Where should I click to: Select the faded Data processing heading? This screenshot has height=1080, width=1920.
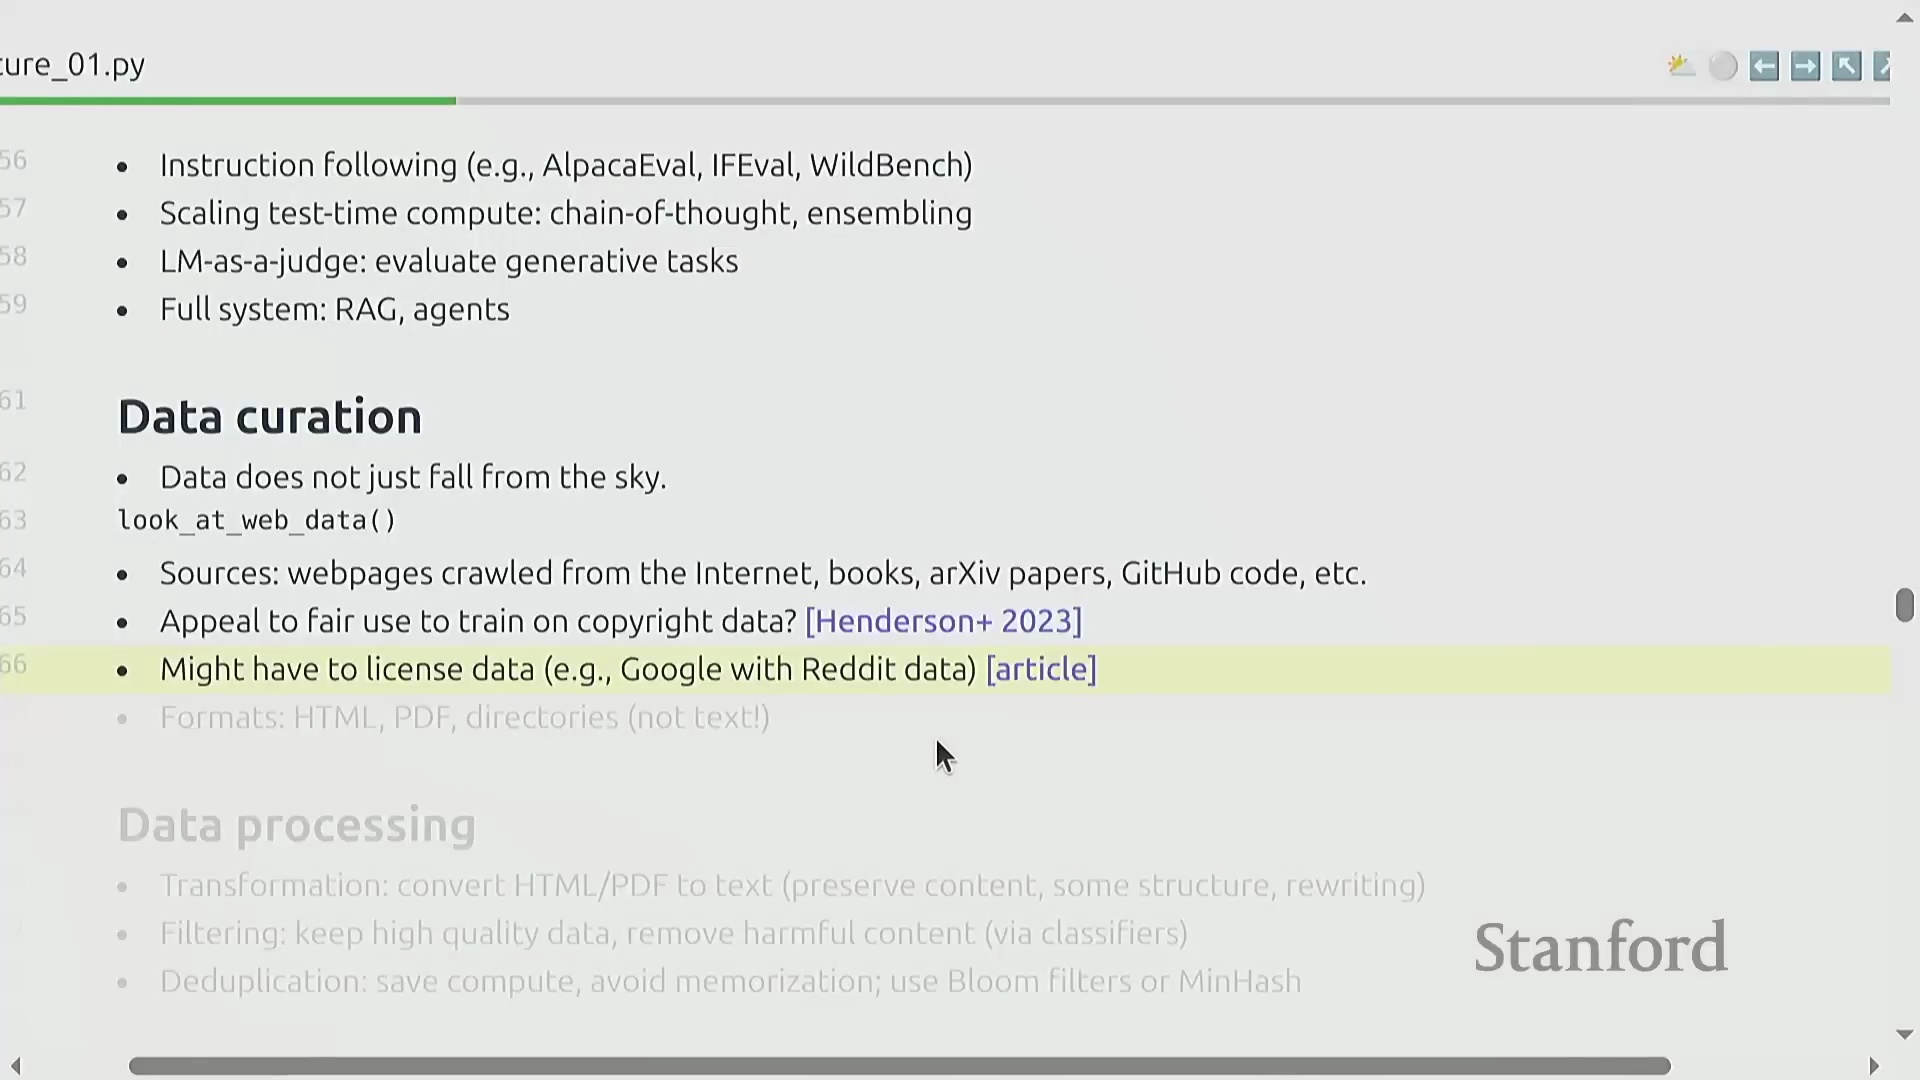[297, 825]
